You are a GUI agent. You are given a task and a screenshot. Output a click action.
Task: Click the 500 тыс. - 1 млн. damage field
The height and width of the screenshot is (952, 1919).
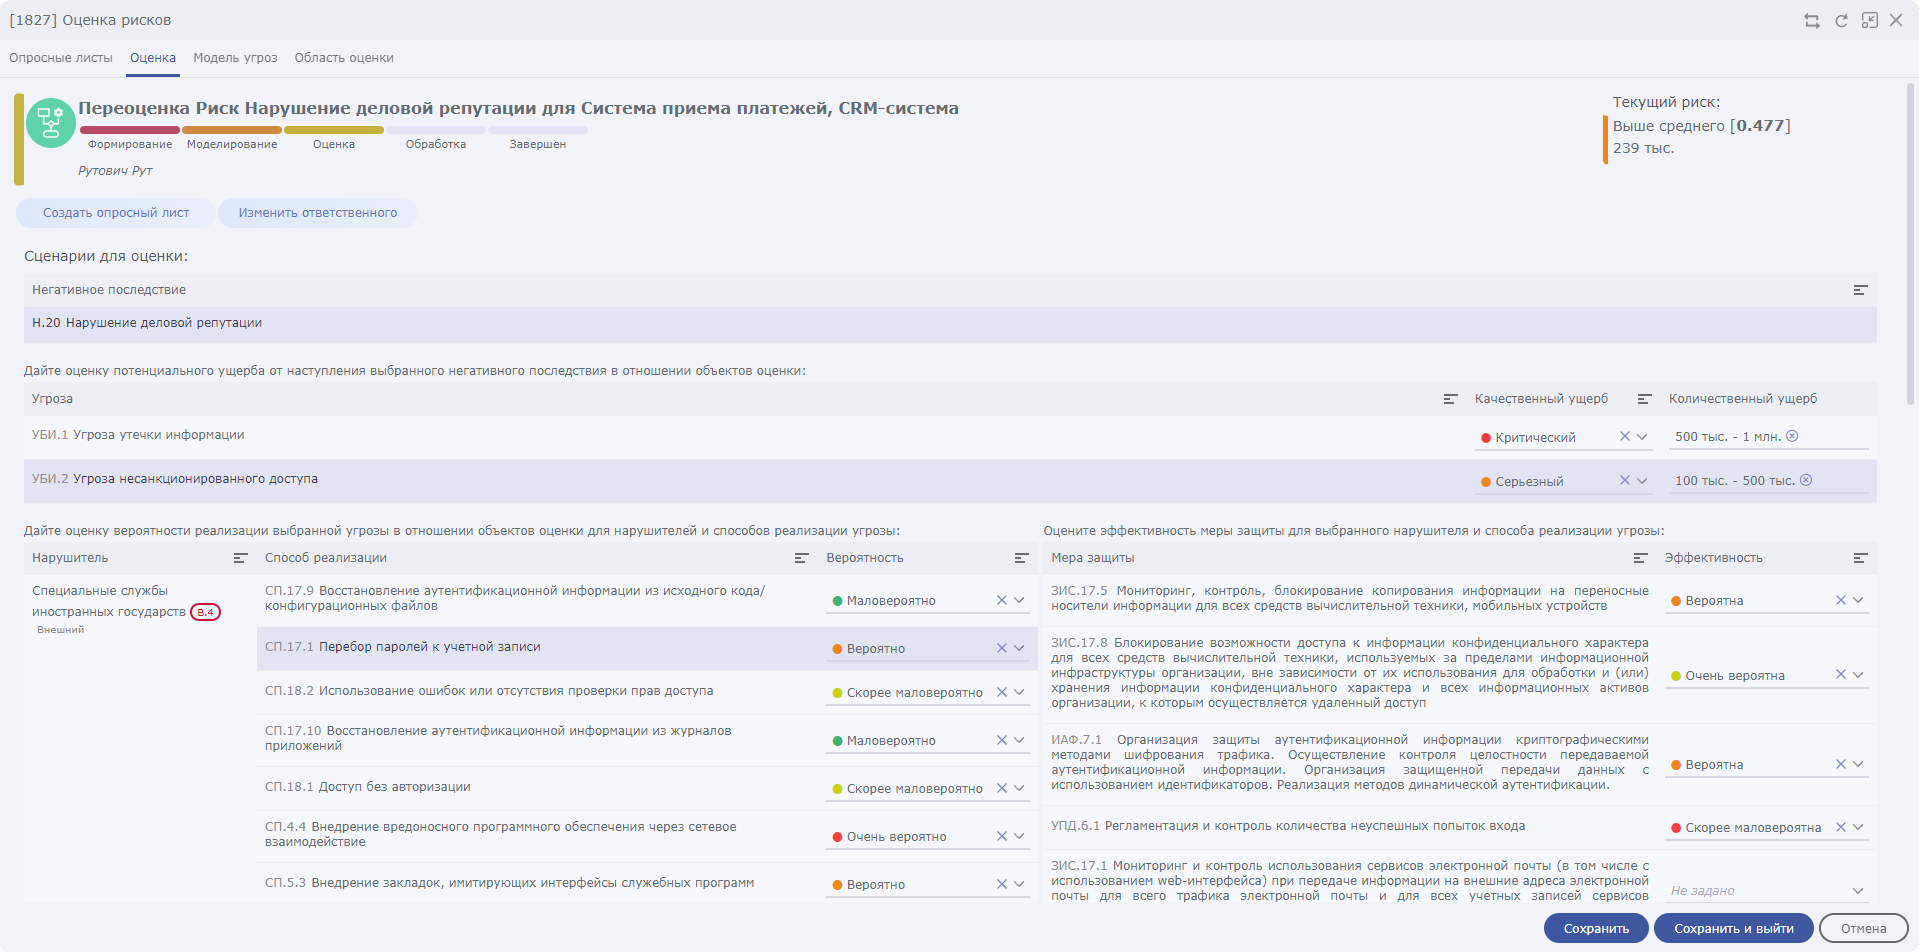coord(1769,437)
